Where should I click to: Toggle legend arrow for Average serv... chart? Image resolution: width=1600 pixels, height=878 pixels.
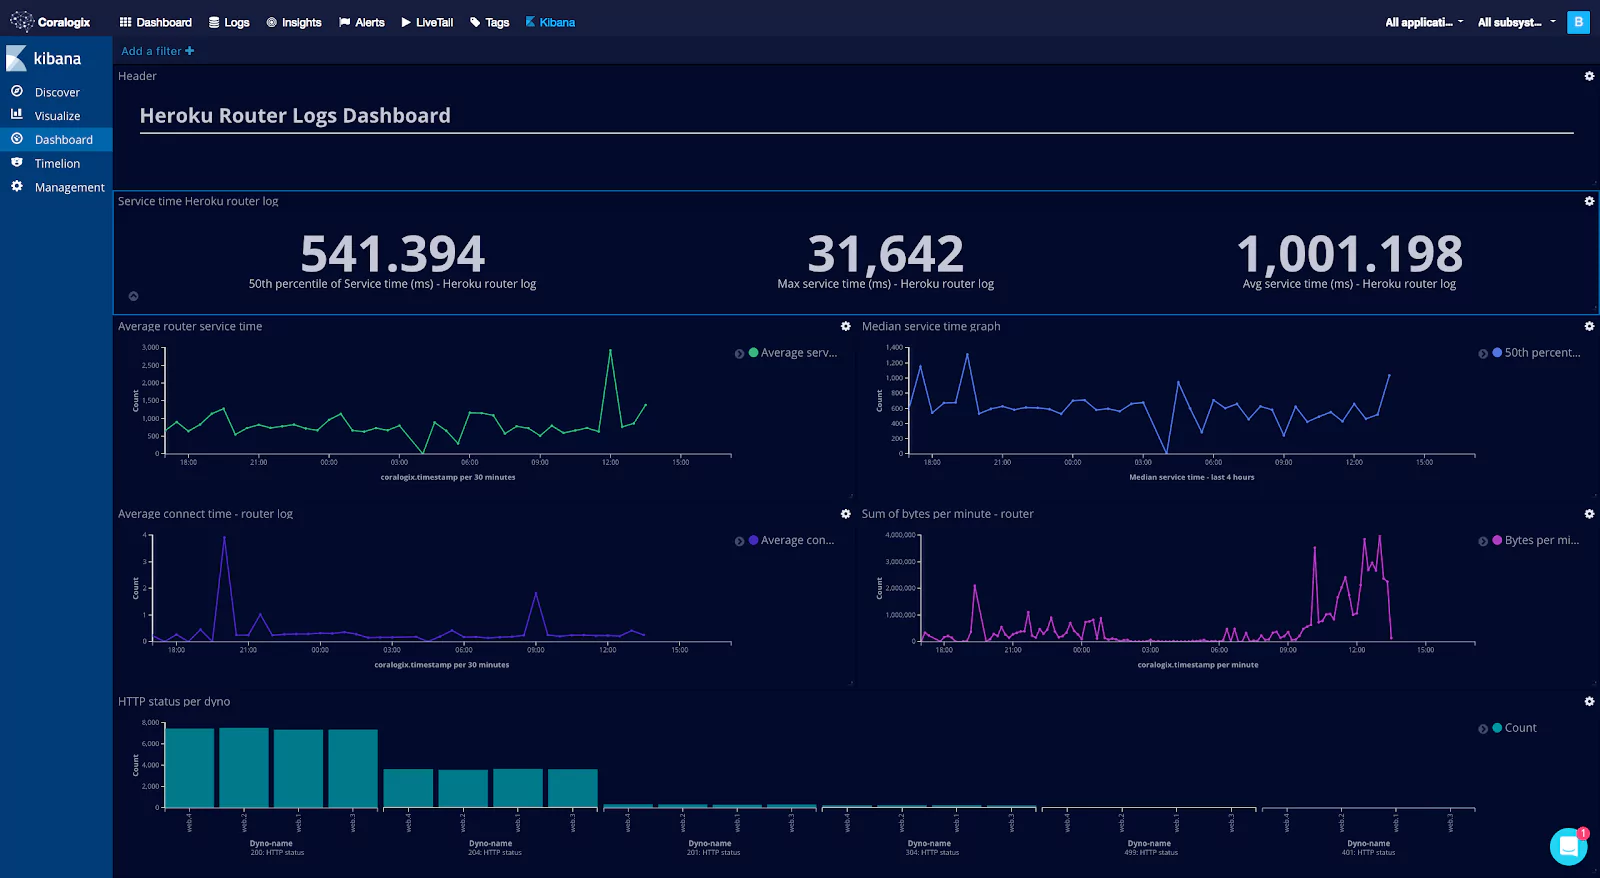pyautogui.click(x=739, y=353)
